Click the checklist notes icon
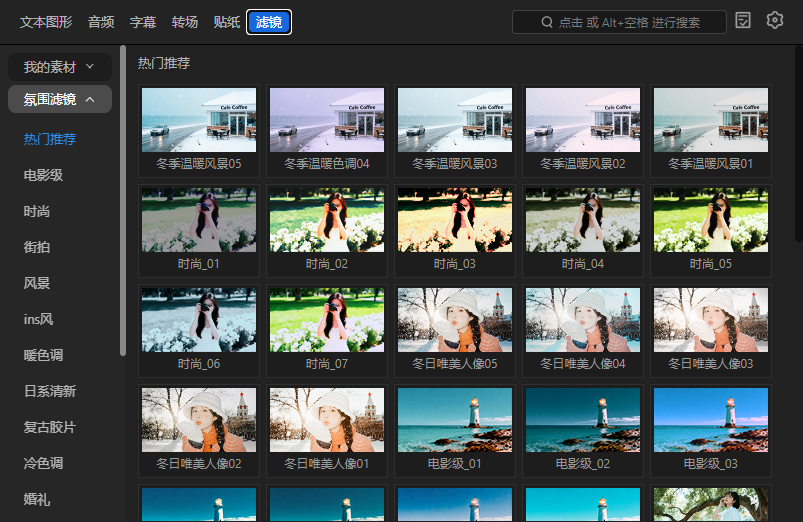This screenshot has height=522, width=803. pyautogui.click(x=743, y=21)
